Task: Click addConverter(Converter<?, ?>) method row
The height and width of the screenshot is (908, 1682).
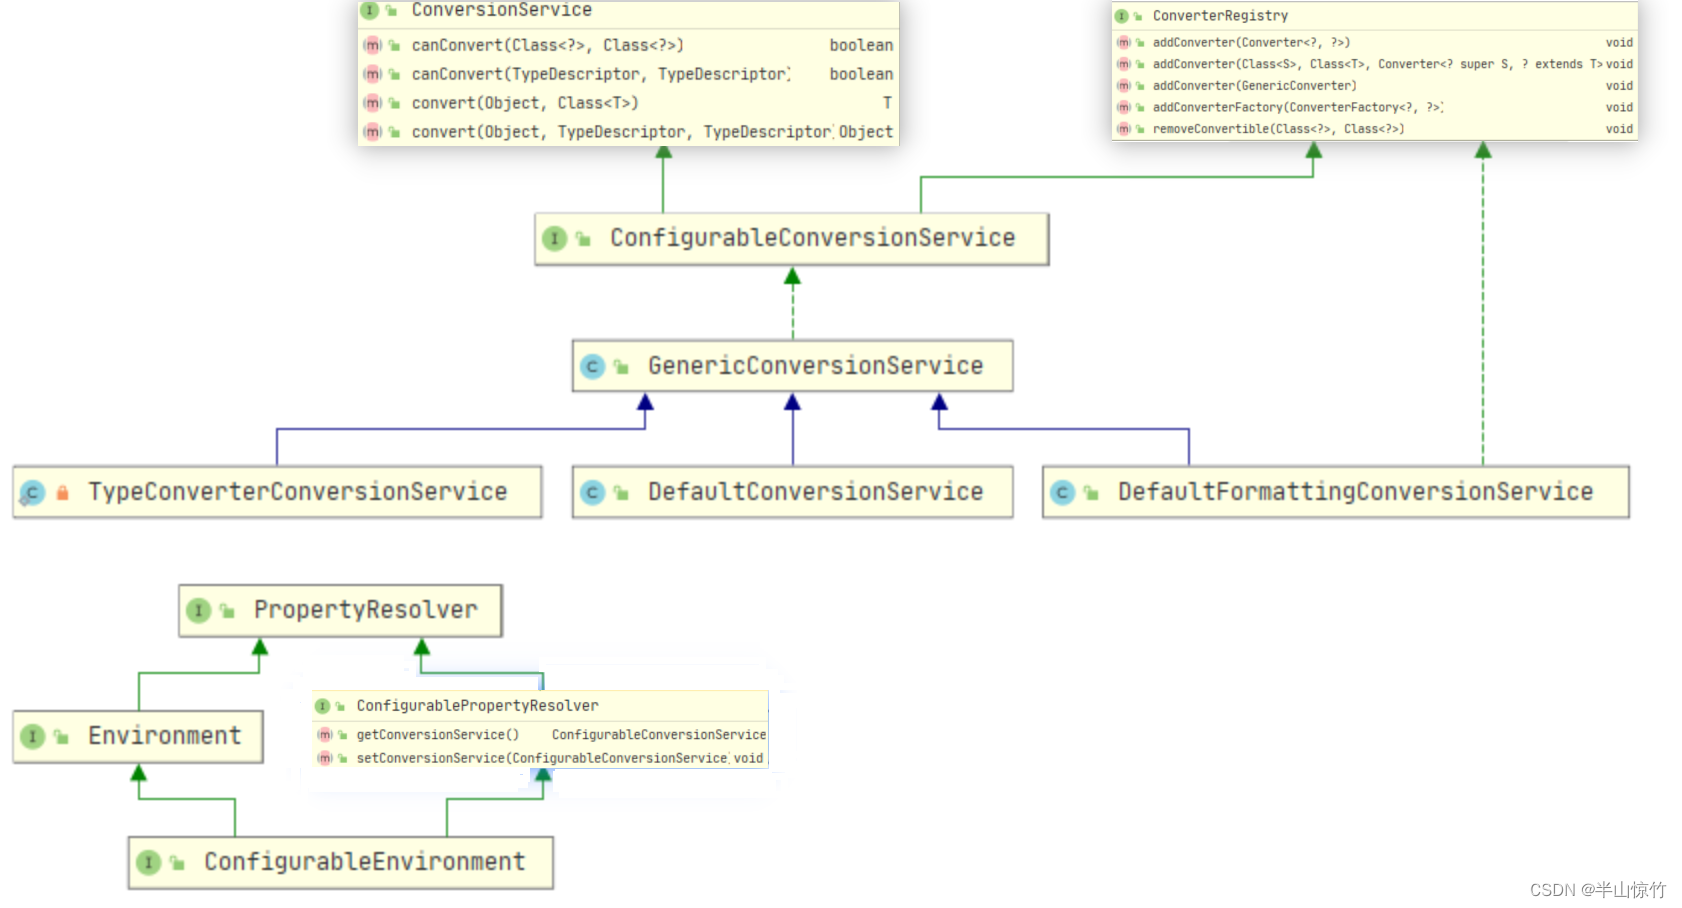Action: [x=1375, y=43]
